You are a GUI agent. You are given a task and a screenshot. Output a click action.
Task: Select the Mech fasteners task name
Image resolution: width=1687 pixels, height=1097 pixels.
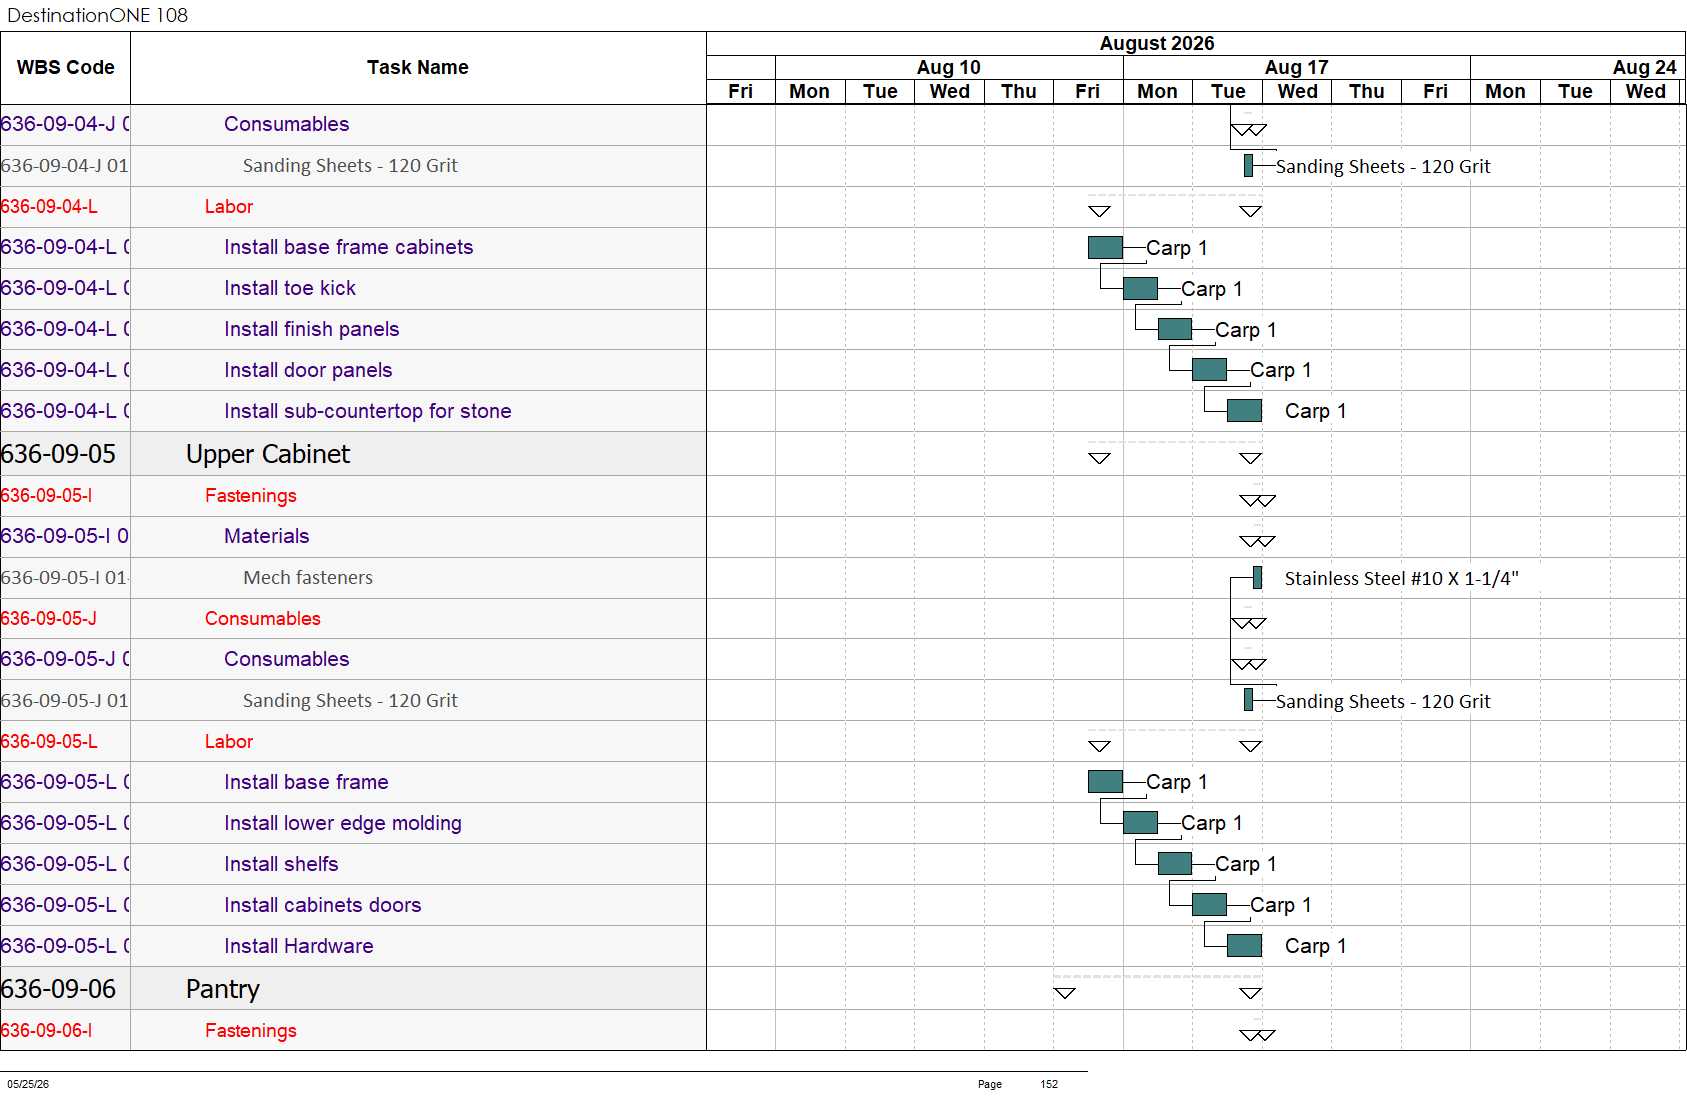point(308,577)
